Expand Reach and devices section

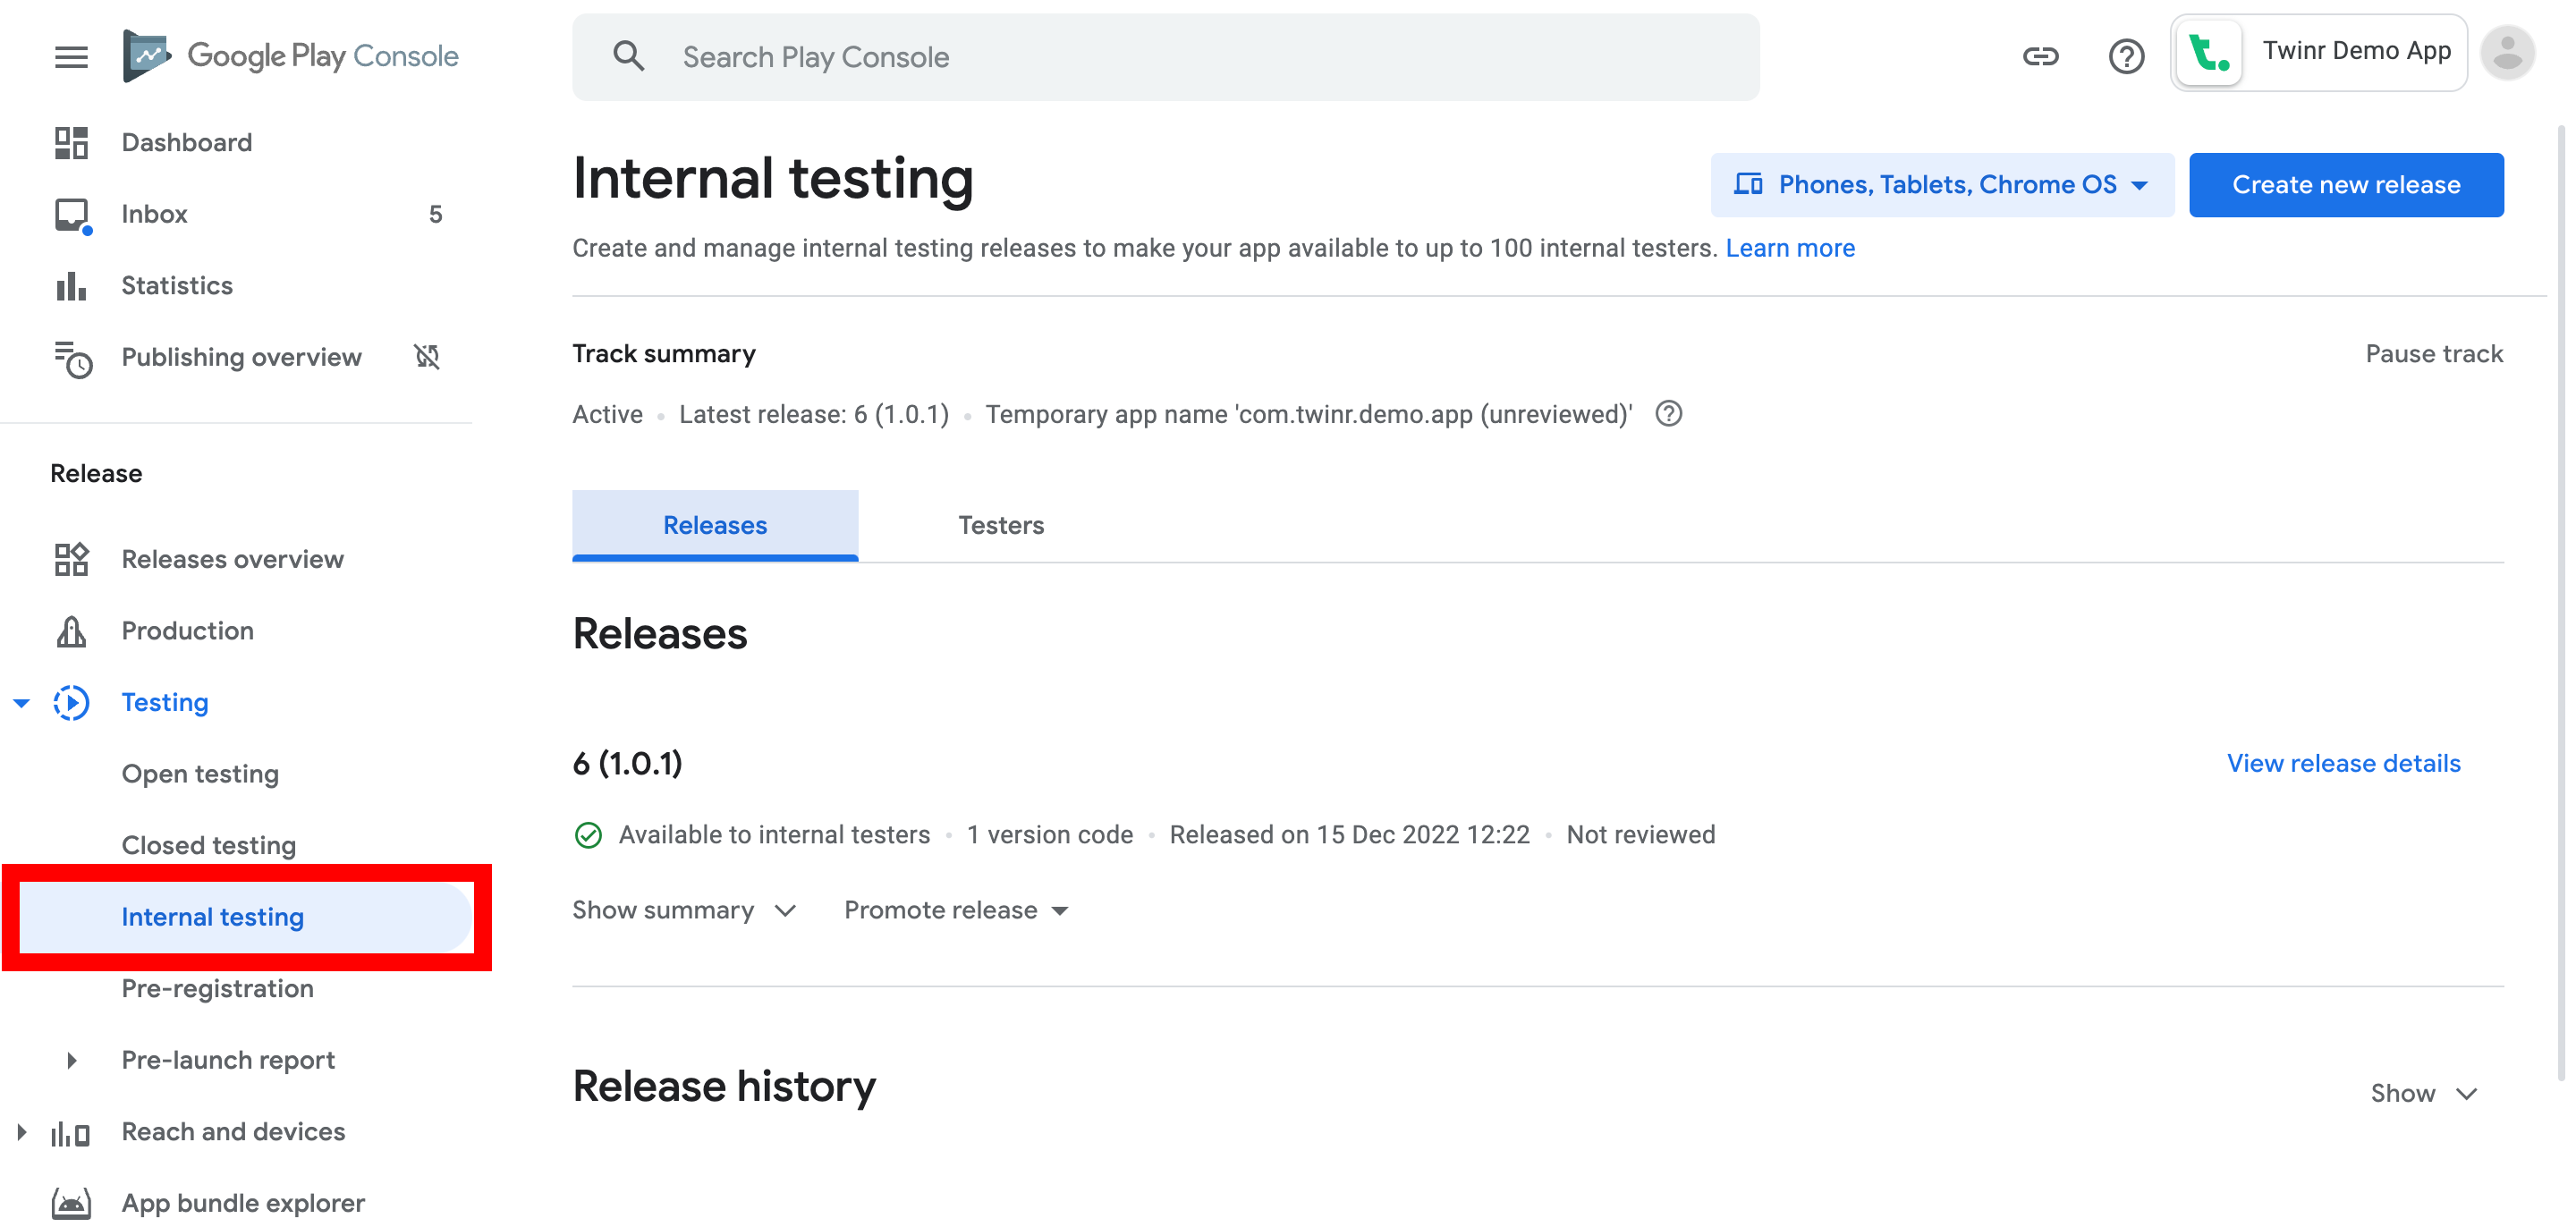(x=21, y=1132)
